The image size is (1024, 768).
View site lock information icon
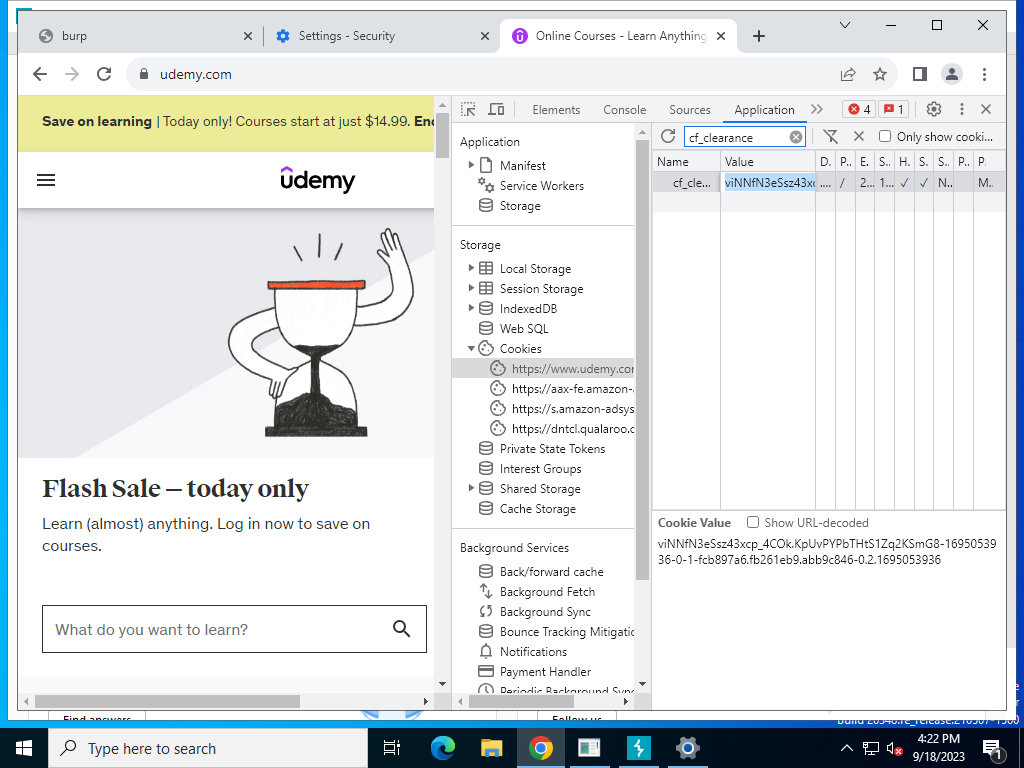144,74
